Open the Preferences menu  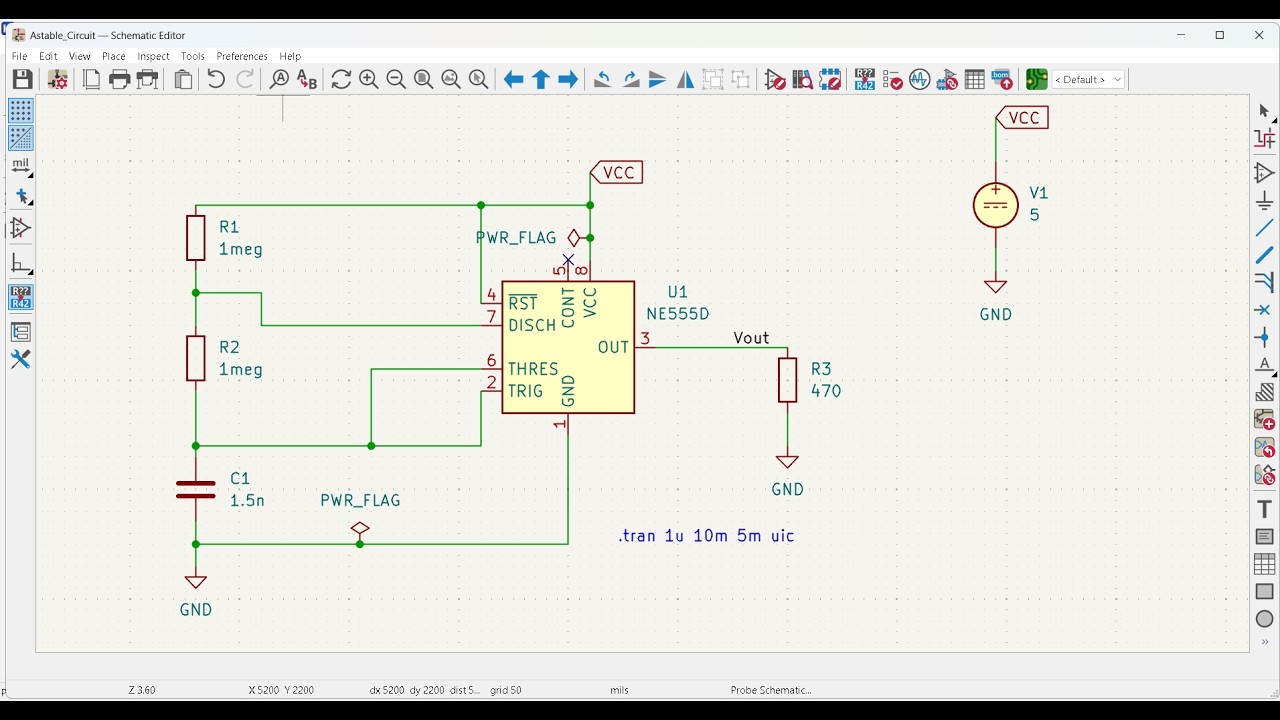point(242,56)
